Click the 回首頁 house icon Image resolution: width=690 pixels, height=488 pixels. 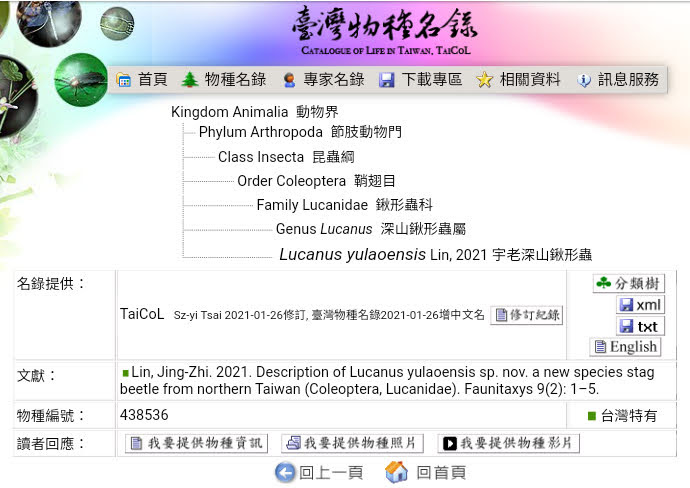tap(397, 472)
